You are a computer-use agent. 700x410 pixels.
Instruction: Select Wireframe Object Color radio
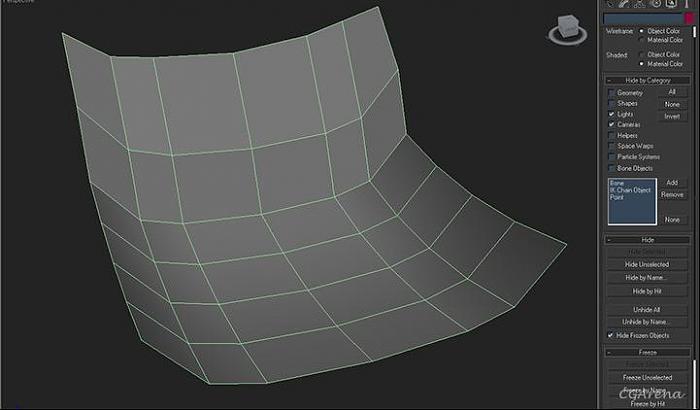click(x=642, y=31)
